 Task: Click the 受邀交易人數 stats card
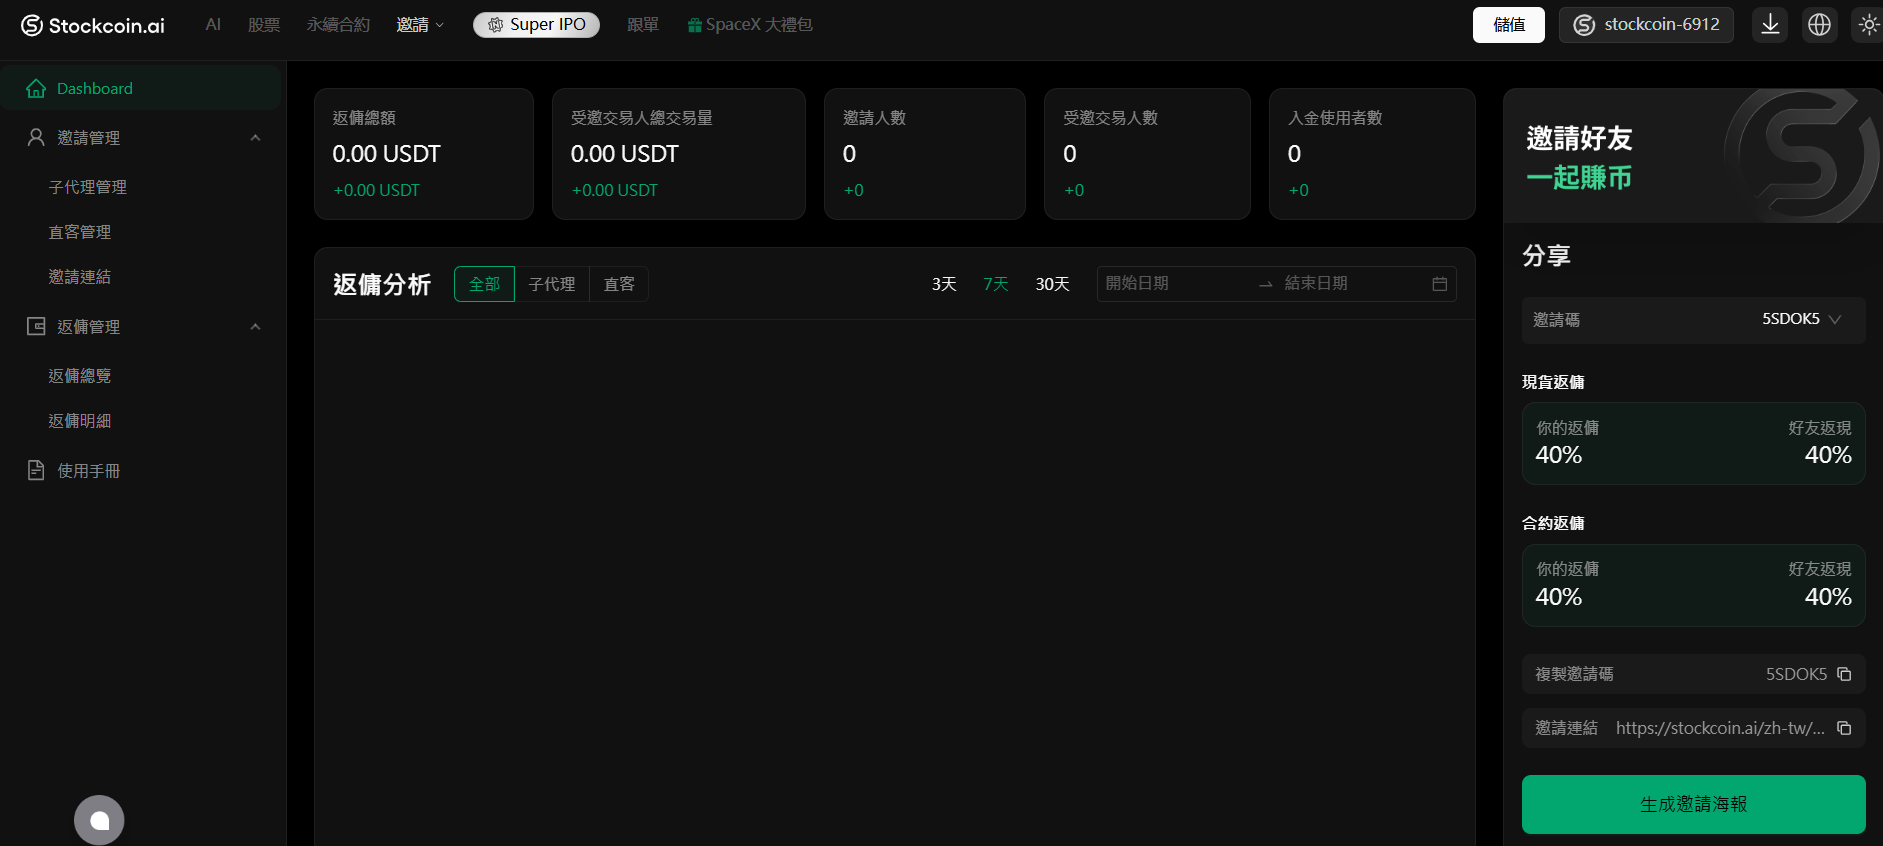[x=1147, y=154]
